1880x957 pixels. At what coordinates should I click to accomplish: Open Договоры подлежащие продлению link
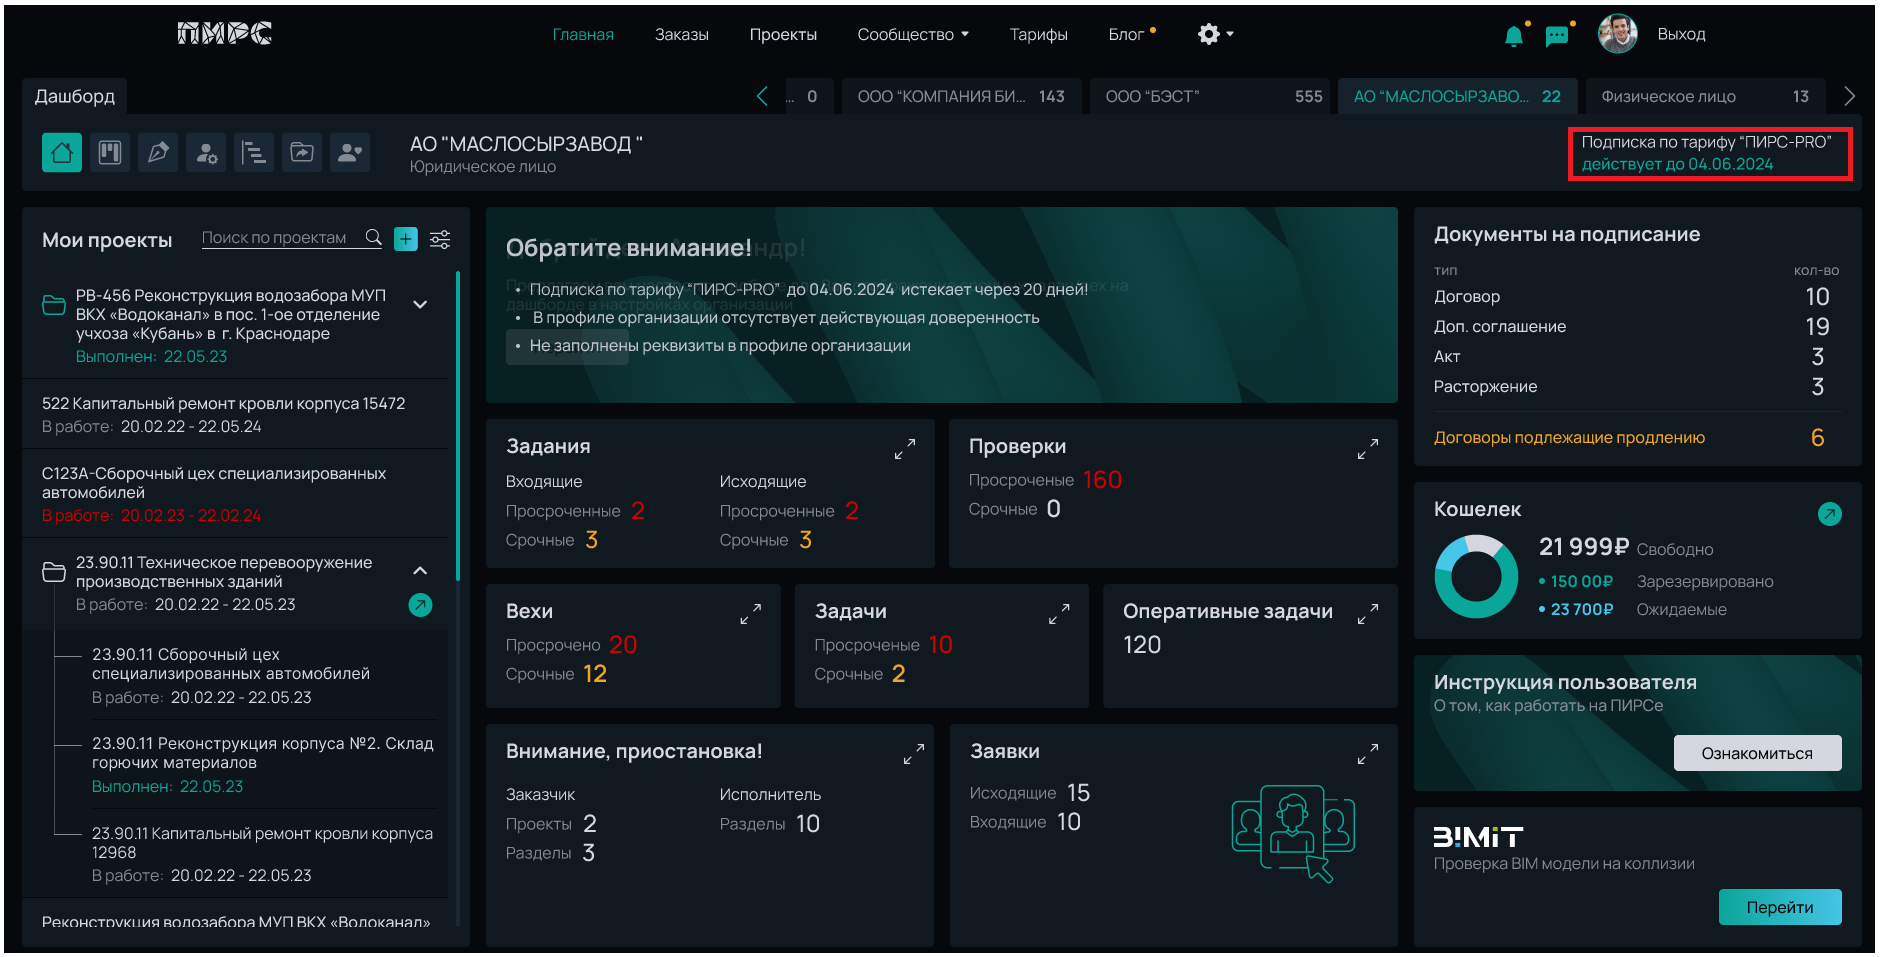1568,438
